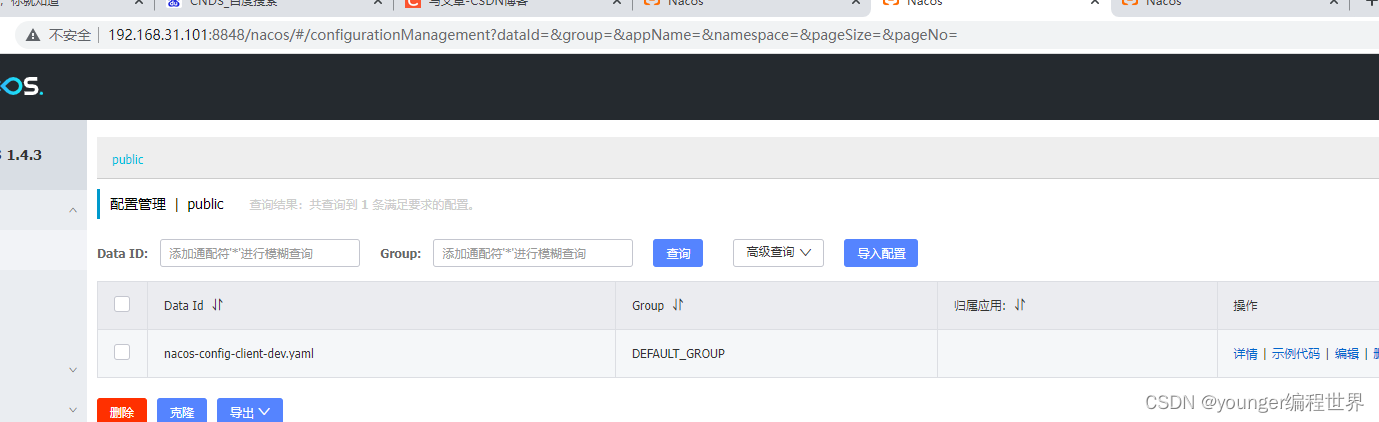This screenshot has height=422, width=1379.
Task: Select the public namespace tab
Action: (x=128, y=159)
